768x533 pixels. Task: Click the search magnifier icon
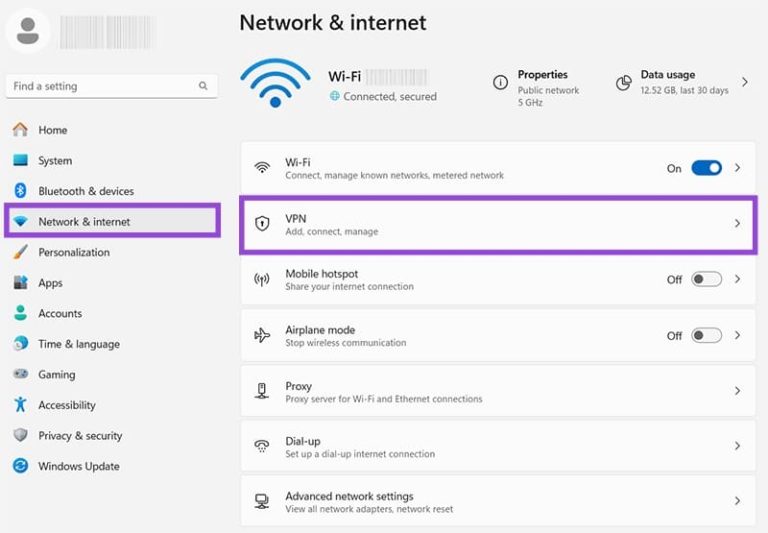203,87
